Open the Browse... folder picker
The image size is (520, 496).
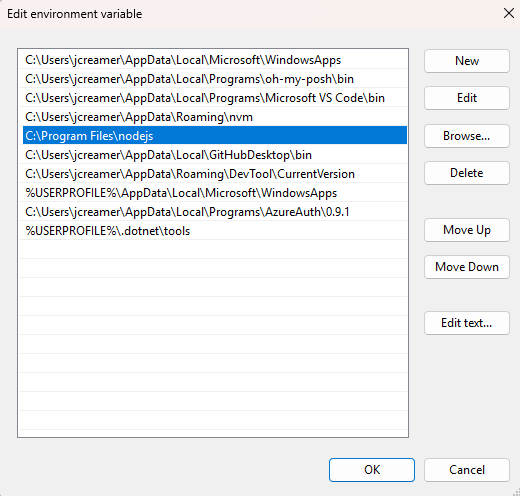coord(467,136)
